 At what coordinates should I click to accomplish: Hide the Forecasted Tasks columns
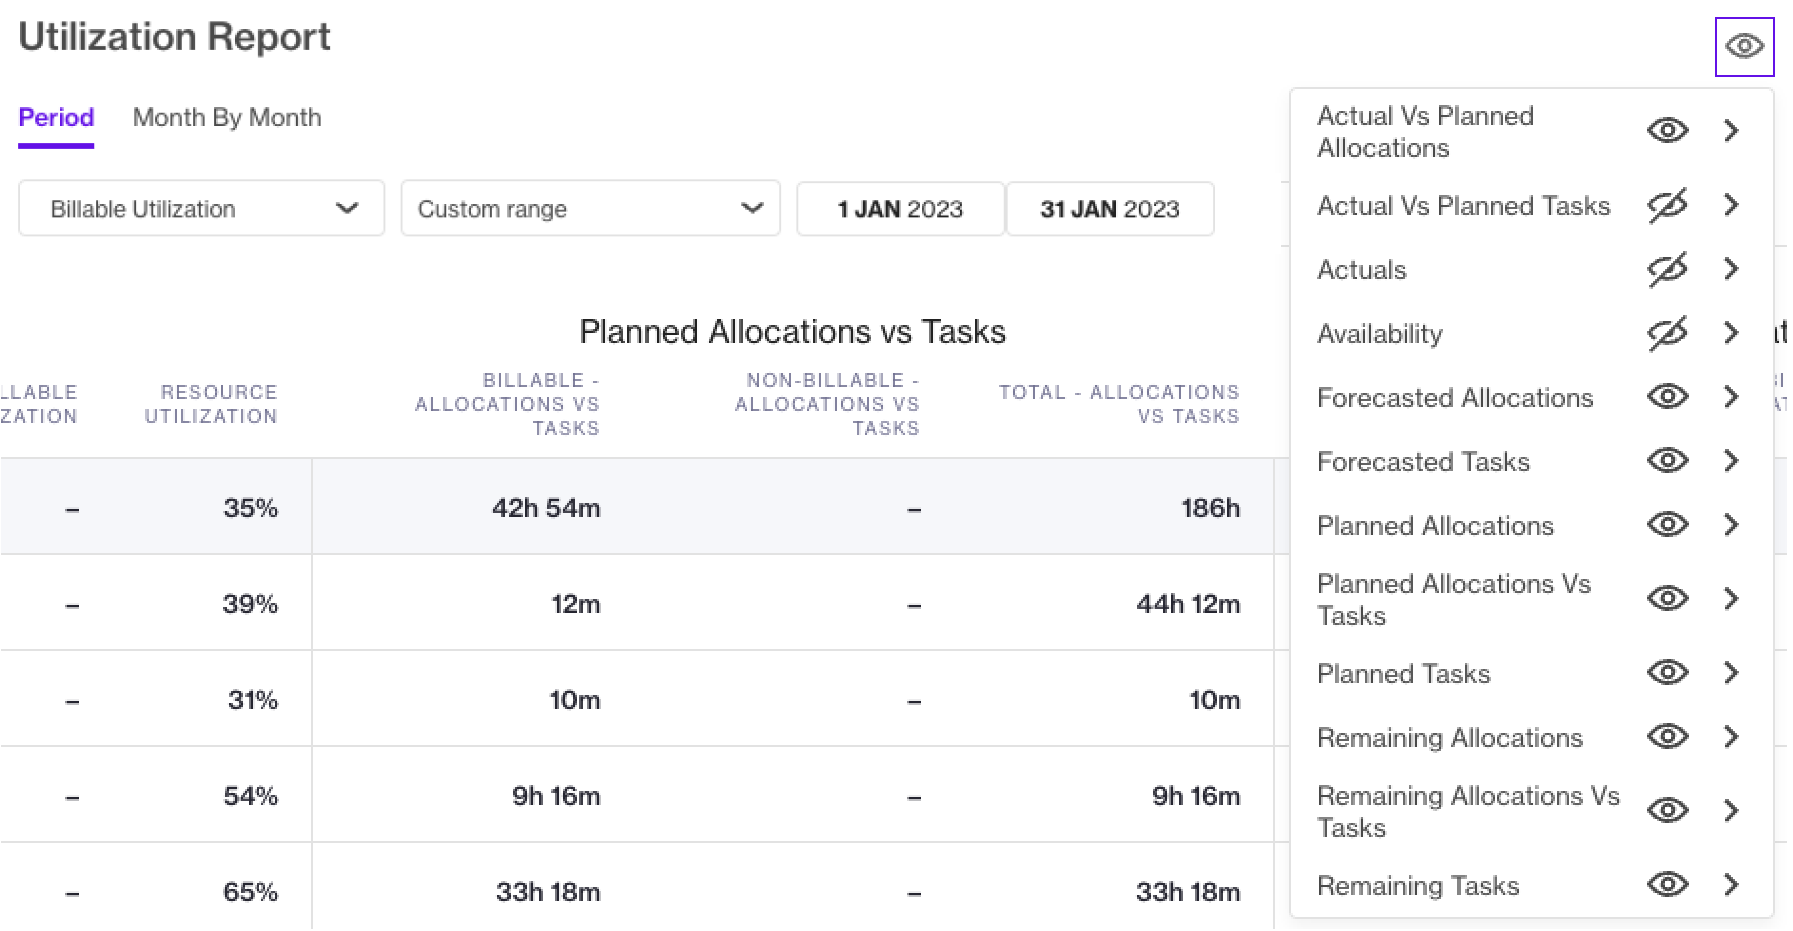(x=1667, y=461)
